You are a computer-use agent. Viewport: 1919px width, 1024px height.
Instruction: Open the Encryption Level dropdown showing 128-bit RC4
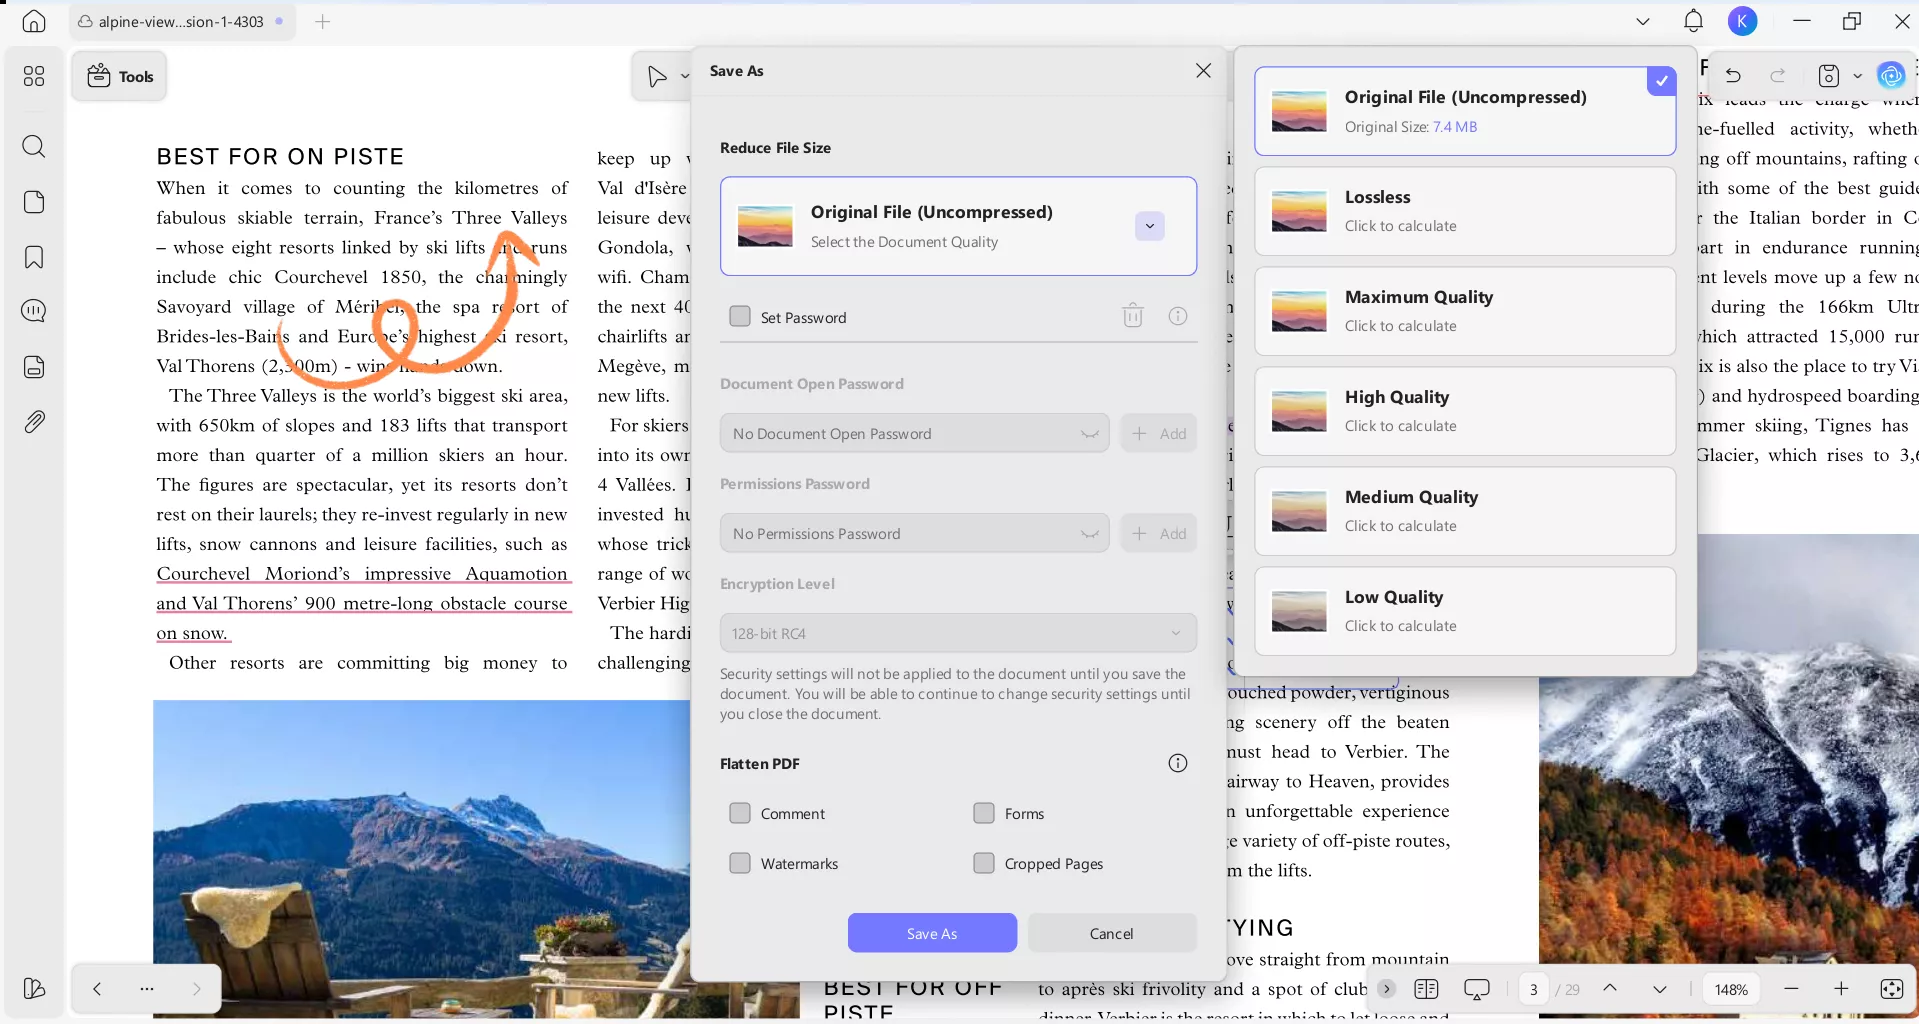click(x=957, y=633)
